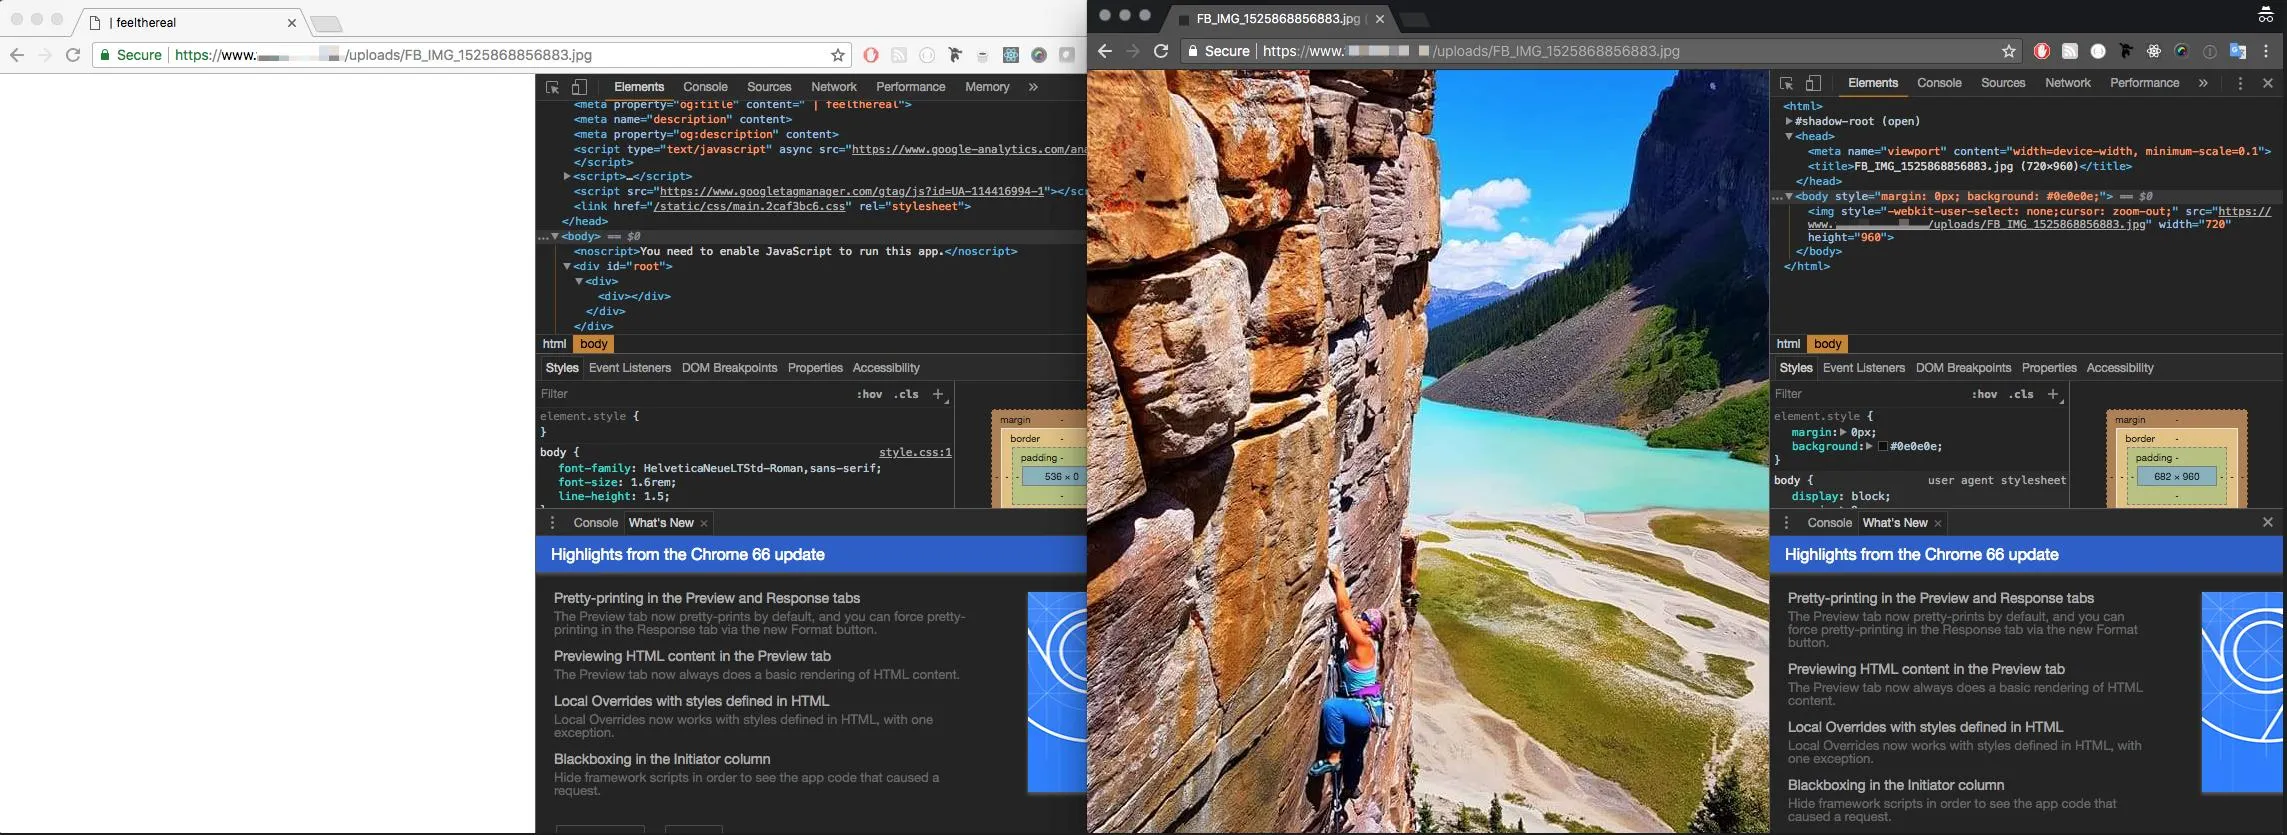Open style.css:1 source link in left Styles

[915, 453]
